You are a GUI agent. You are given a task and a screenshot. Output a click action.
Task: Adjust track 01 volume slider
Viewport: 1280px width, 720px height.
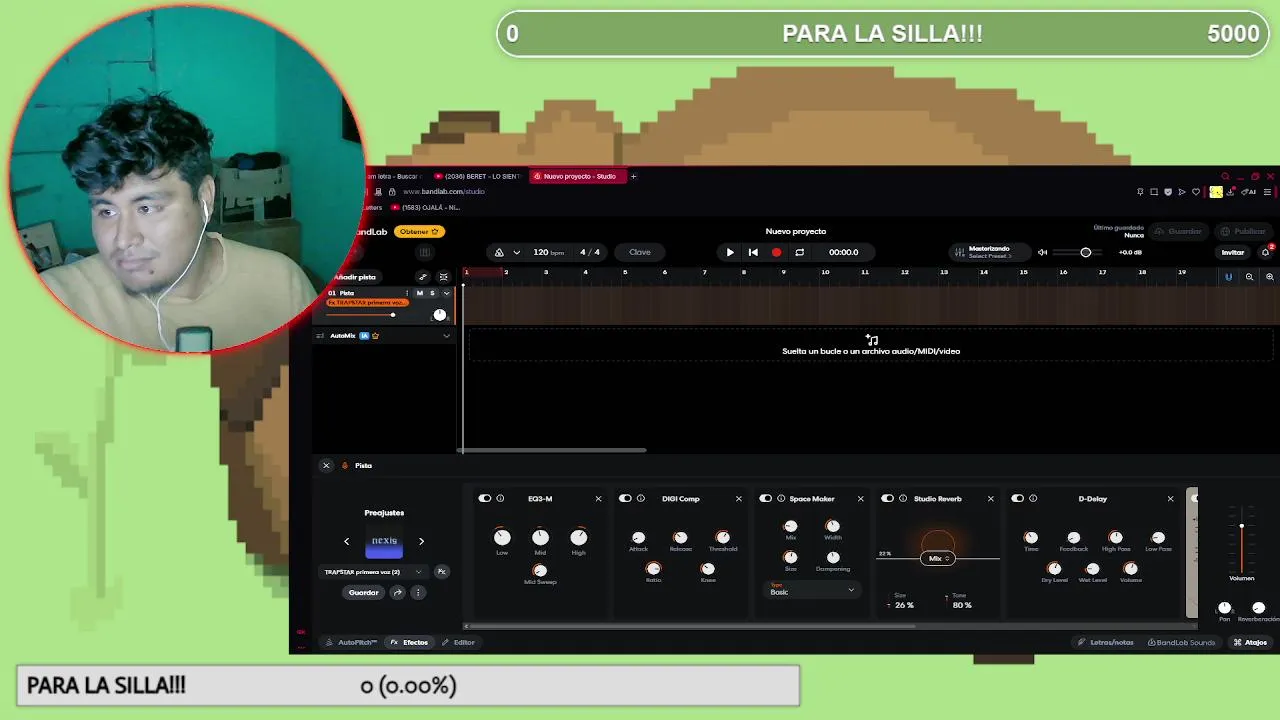point(392,315)
